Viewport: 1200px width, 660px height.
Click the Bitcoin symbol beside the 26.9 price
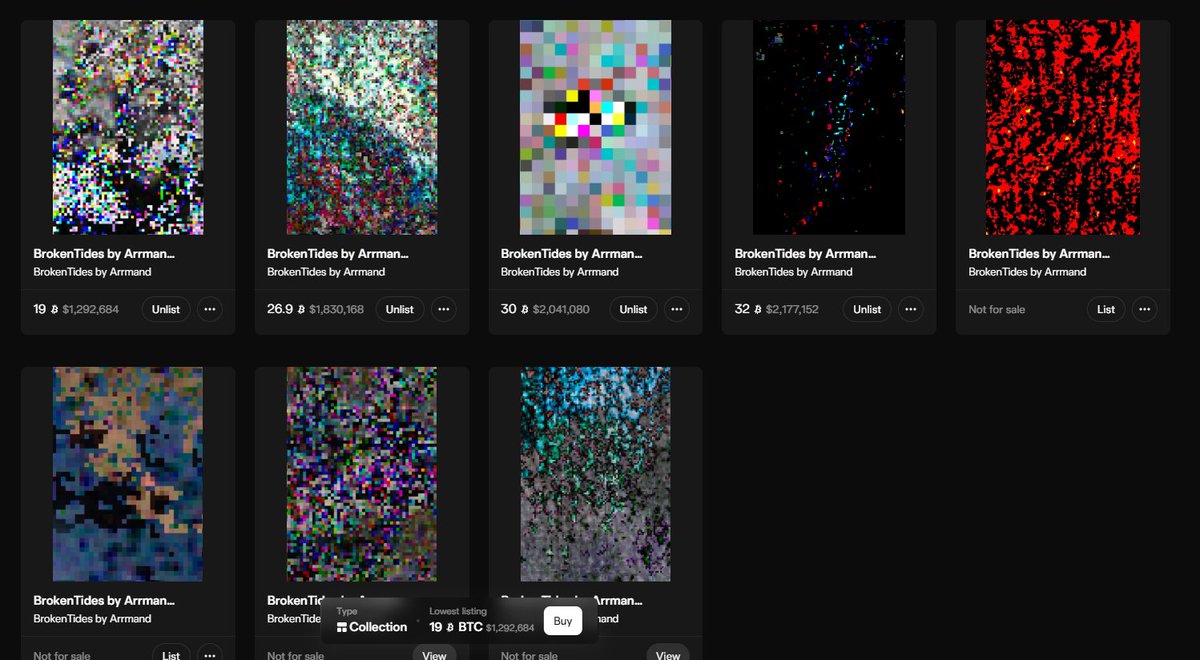pos(301,309)
